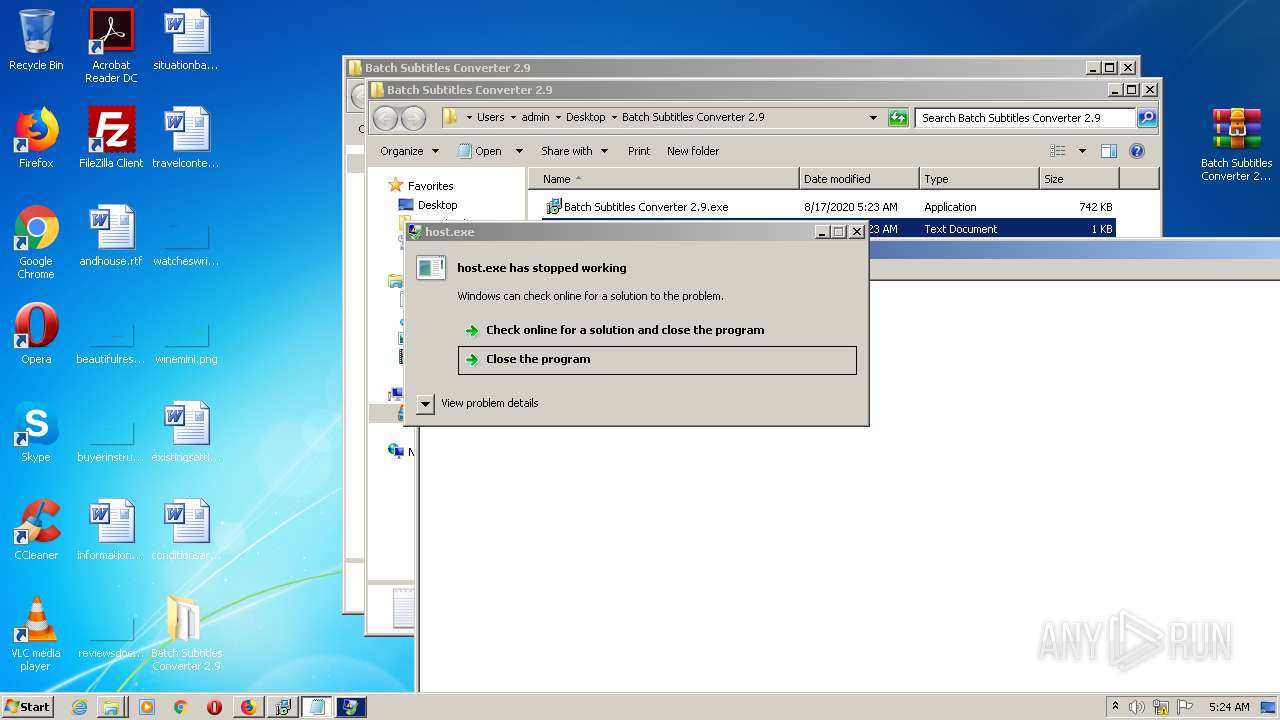The height and width of the screenshot is (720, 1280).
Task: Open network tray icon
Action: [x=1161, y=707]
